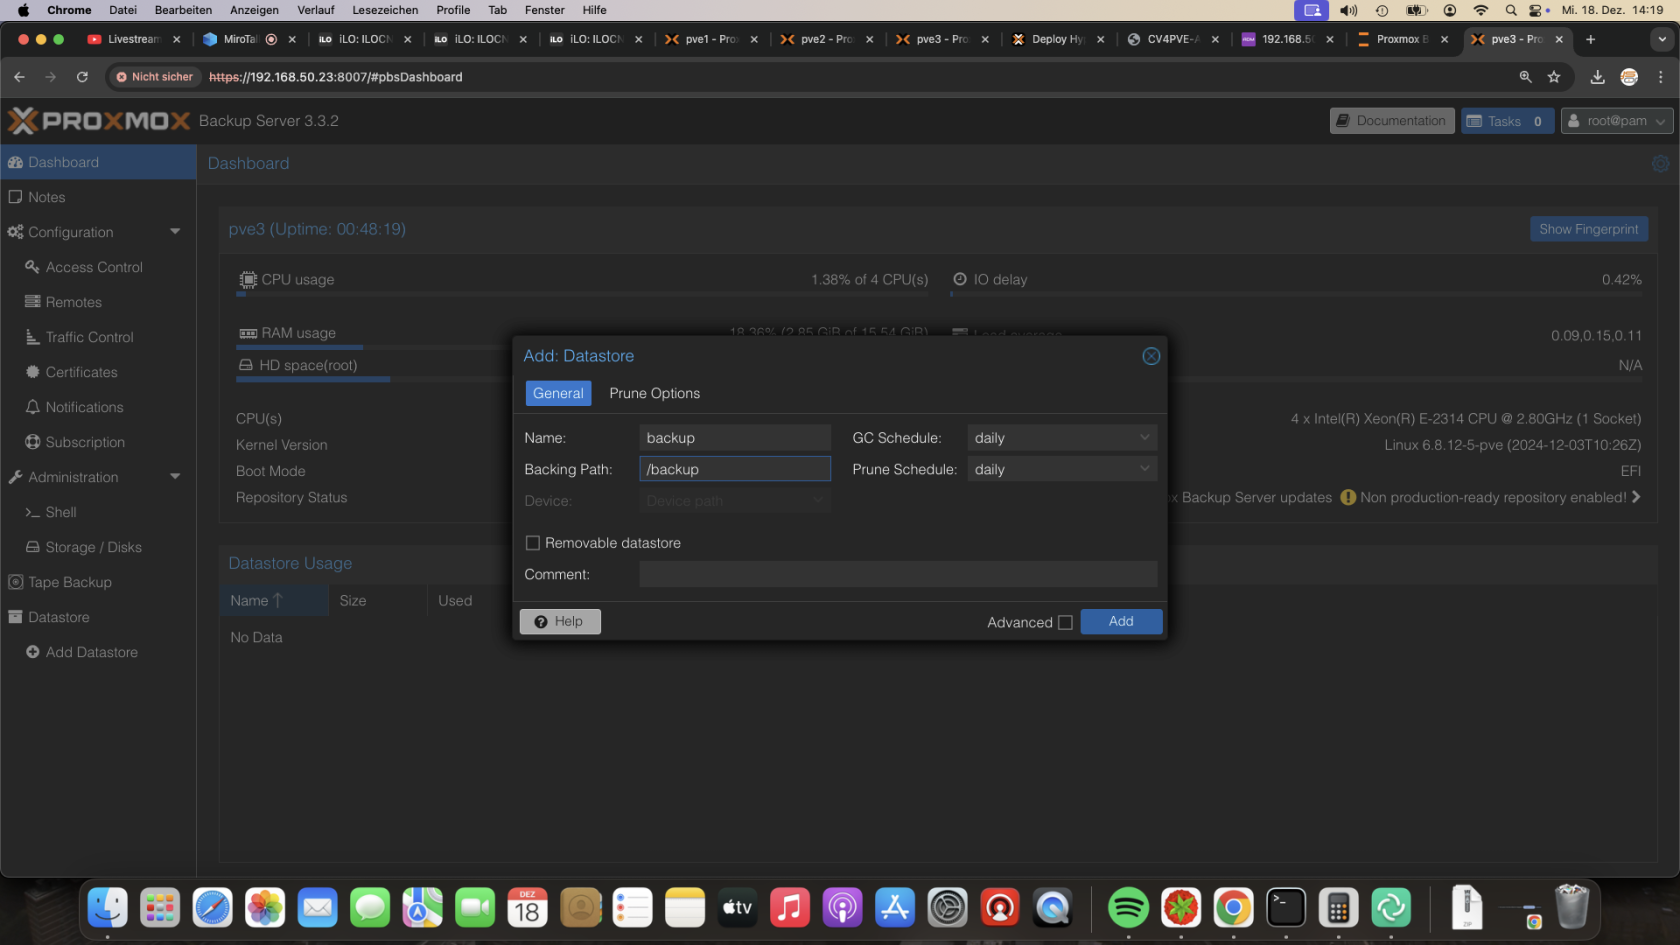
Task: Open the repository status arrow
Action: point(1636,497)
